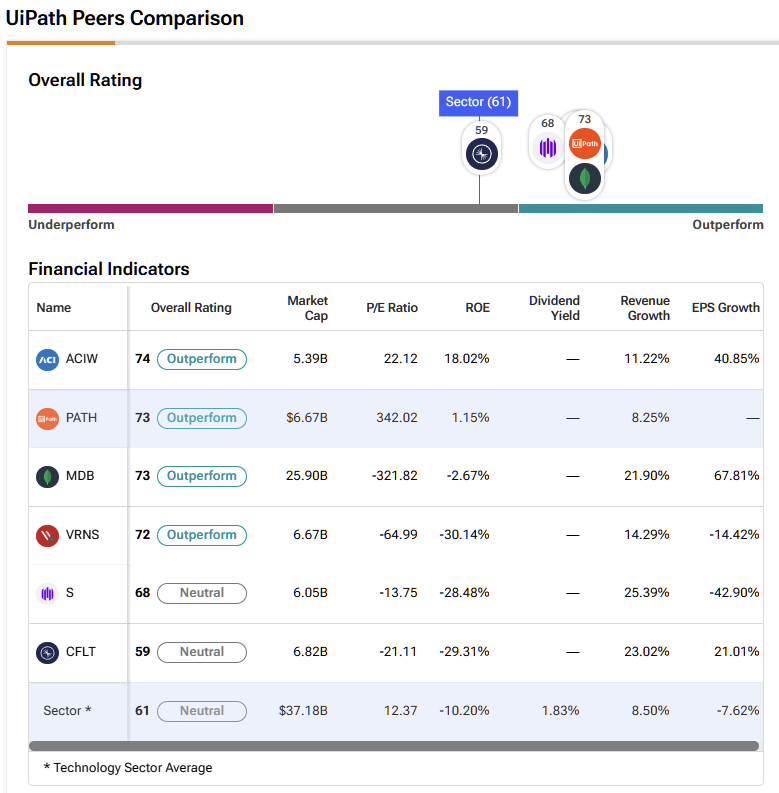
Task: Sort by Revenue Growth column header
Action: click(x=644, y=308)
